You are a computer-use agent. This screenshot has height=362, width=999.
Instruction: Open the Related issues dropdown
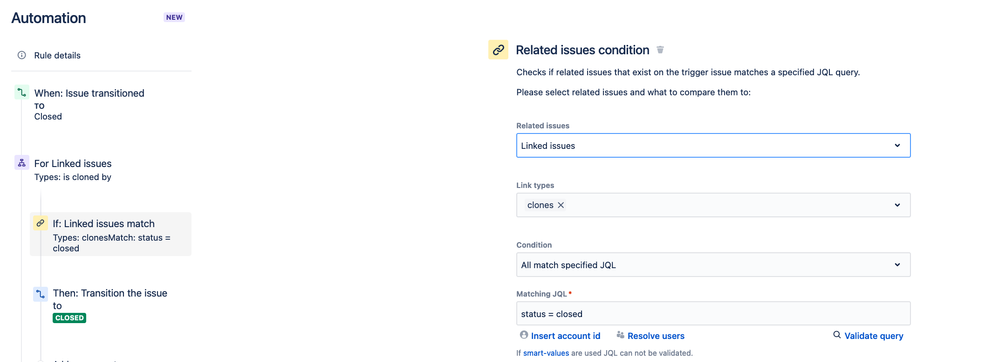point(713,145)
